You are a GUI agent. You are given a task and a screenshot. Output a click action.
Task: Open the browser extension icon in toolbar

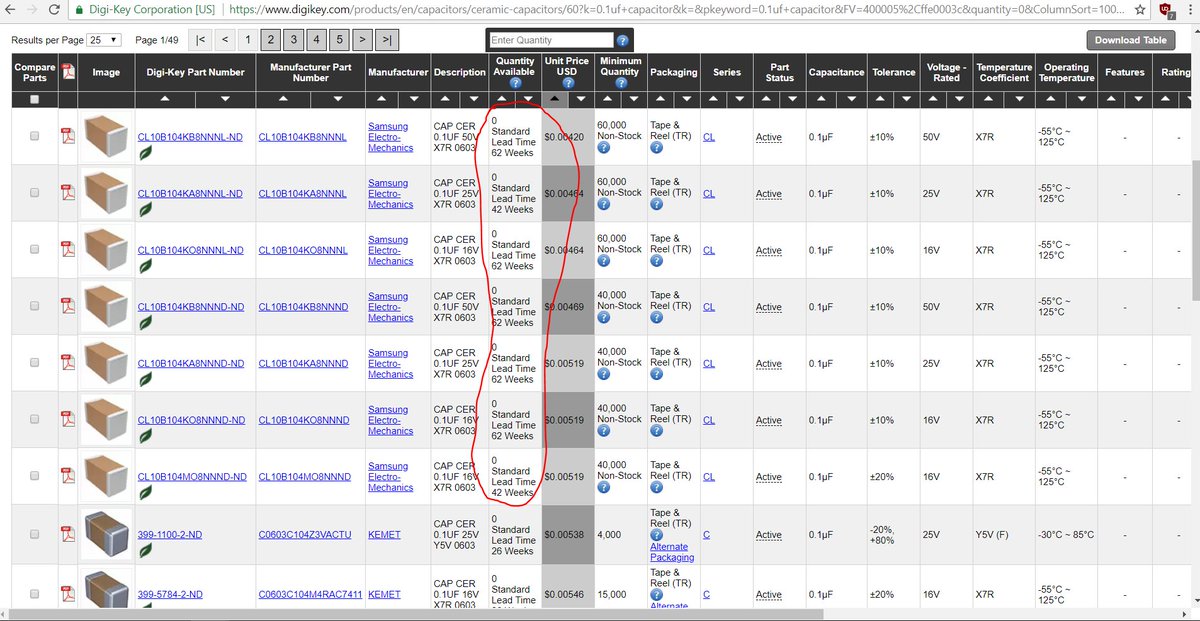1166,9
